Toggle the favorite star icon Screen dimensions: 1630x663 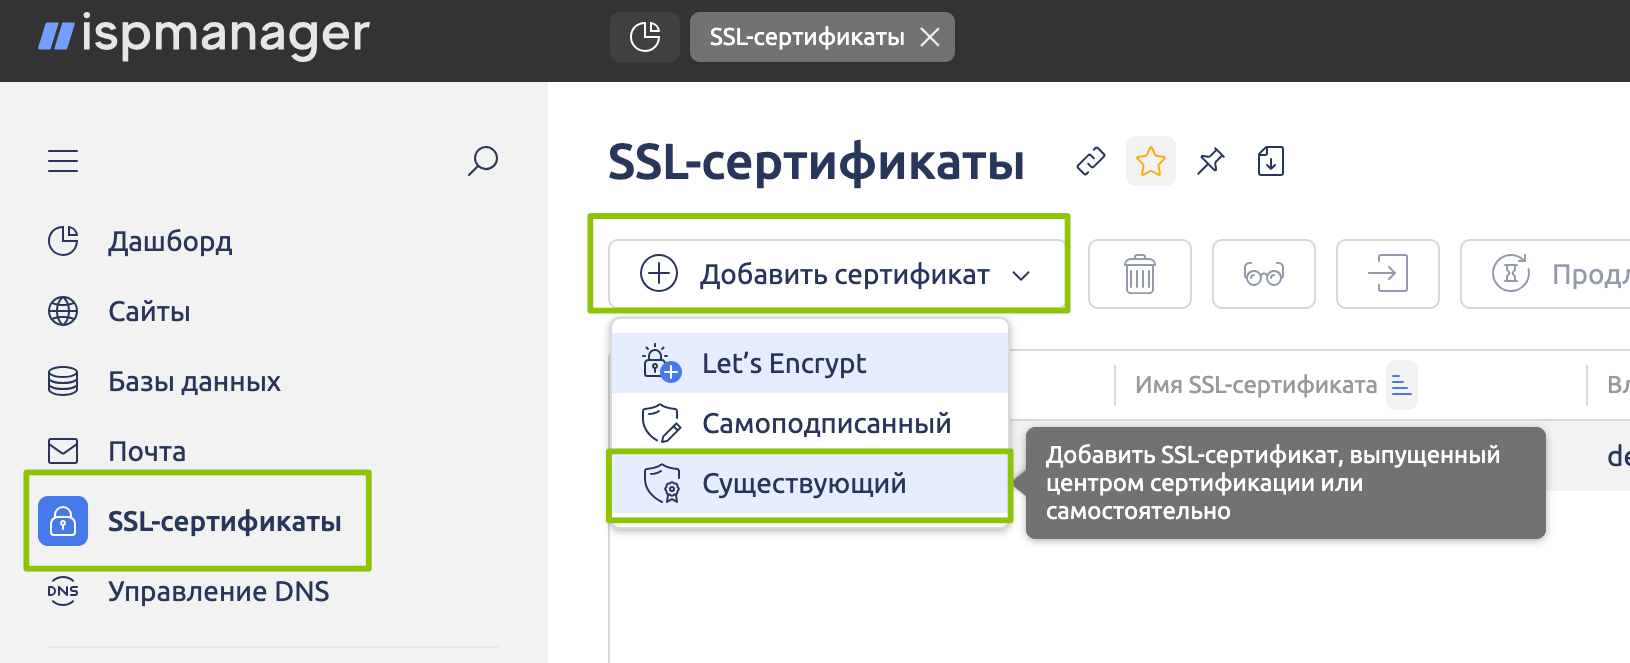[1150, 161]
